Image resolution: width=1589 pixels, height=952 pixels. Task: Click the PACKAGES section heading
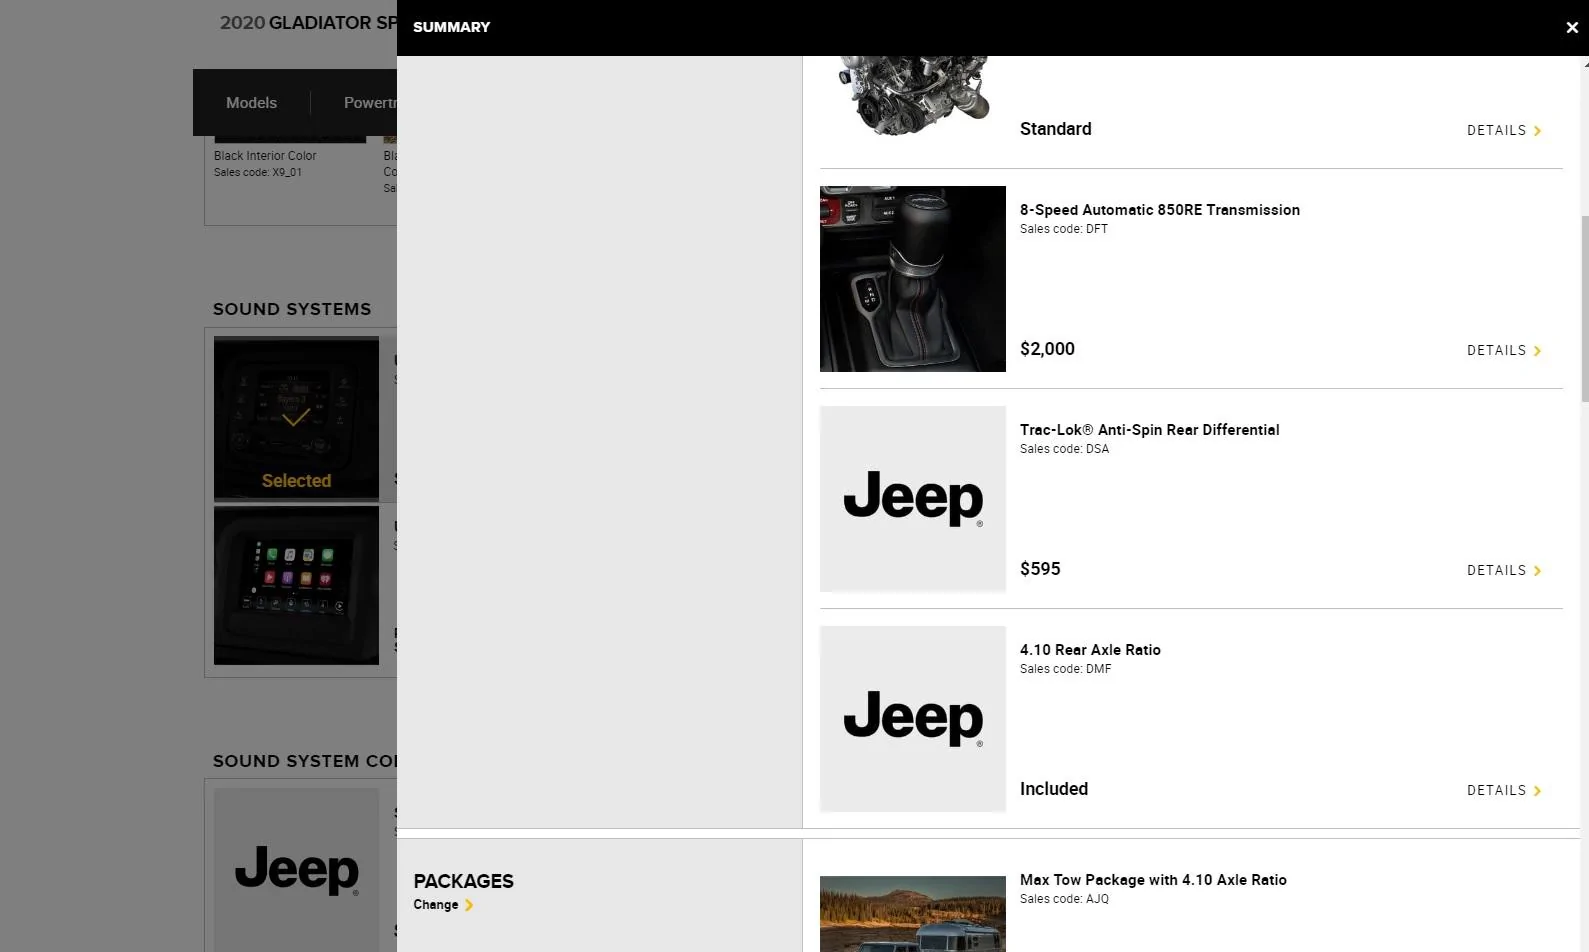tap(463, 881)
